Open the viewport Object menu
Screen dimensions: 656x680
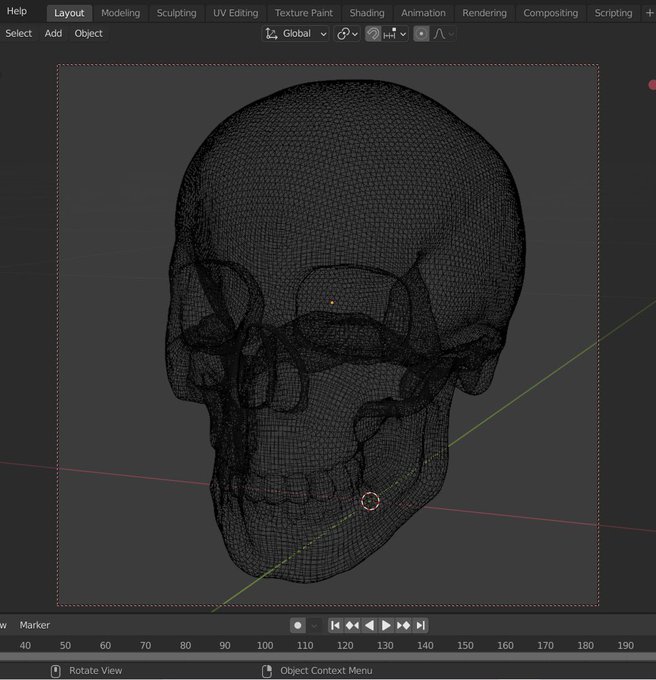[88, 33]
